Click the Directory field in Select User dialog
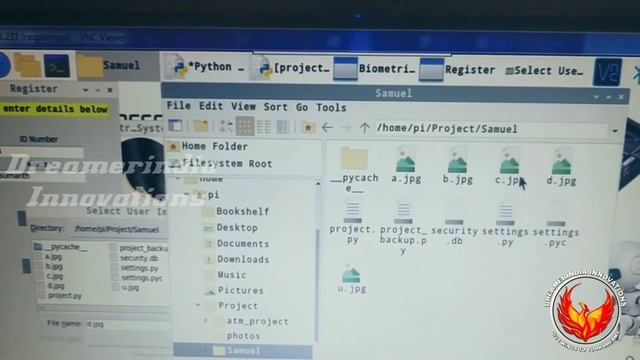This screenshot has width=640, height=360. [x=120, y=229]
